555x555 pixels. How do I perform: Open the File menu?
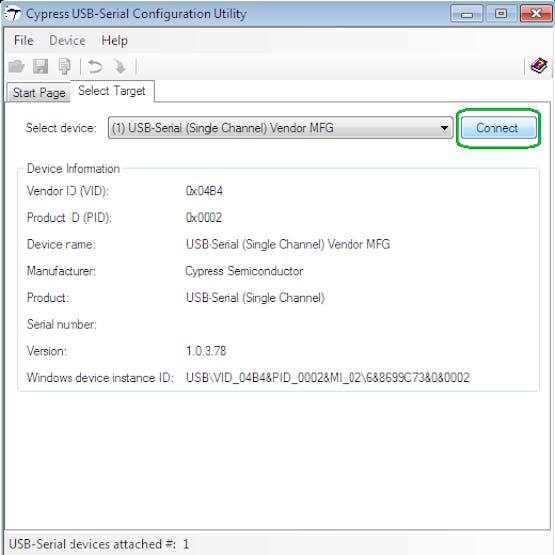[x=24, y=40]
